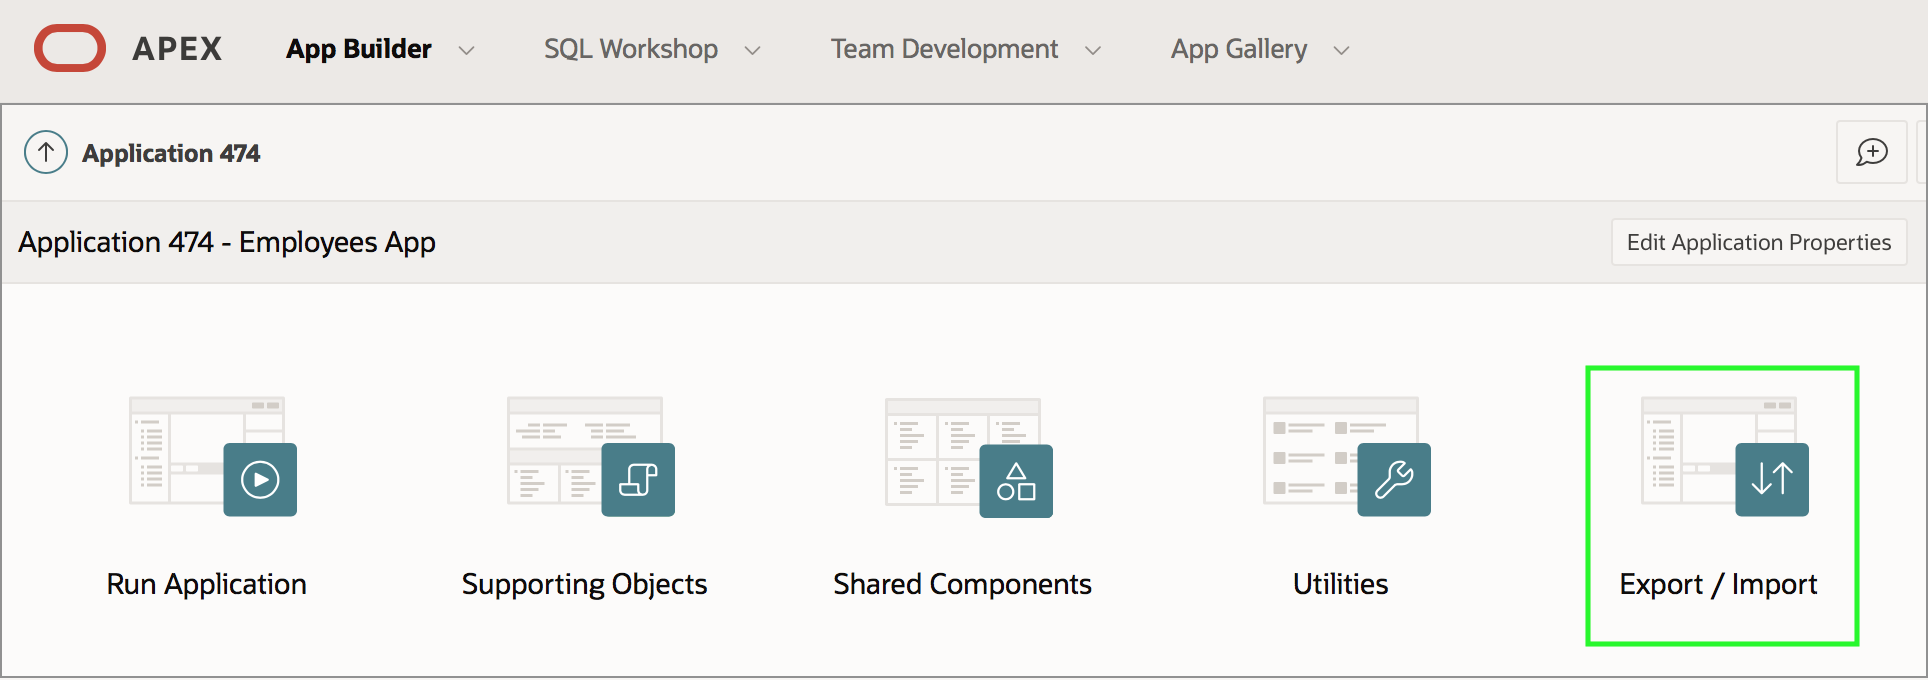Screen dimensions: 1928x680
Task: Click the APEX home text
Action: pyautogui.click(x=177, y=49)
